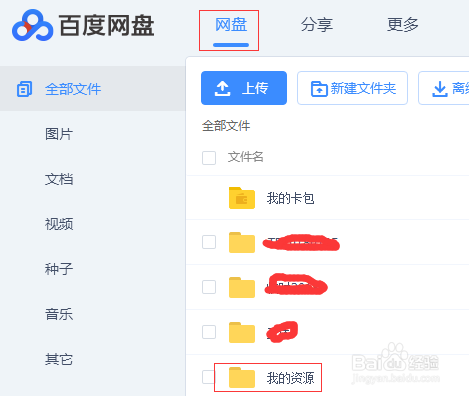Click the offline download arrow icon
Image resolution: width=469 pixels, height=396 pixels.
440,89
